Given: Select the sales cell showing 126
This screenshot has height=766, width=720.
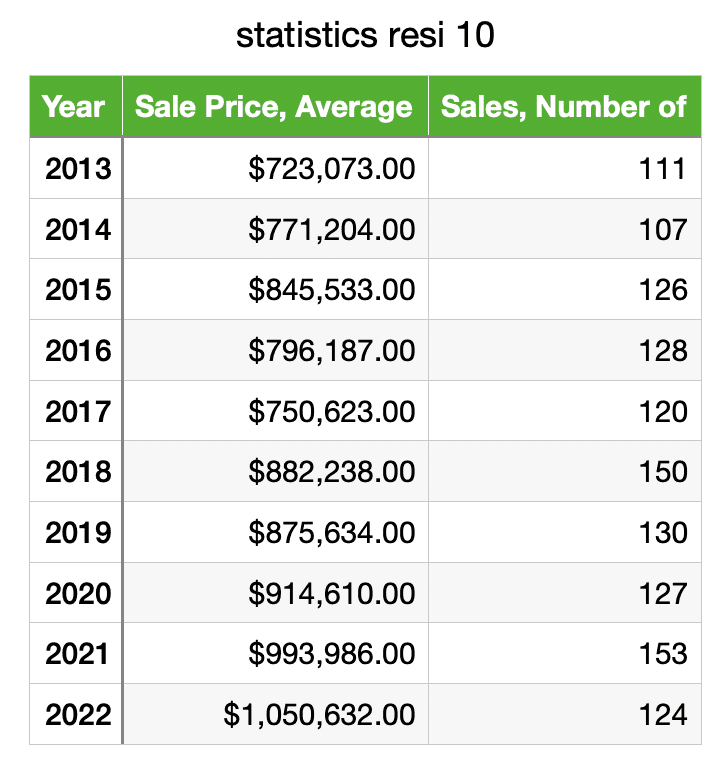Looking at the screenshot, I should (662, 290).
